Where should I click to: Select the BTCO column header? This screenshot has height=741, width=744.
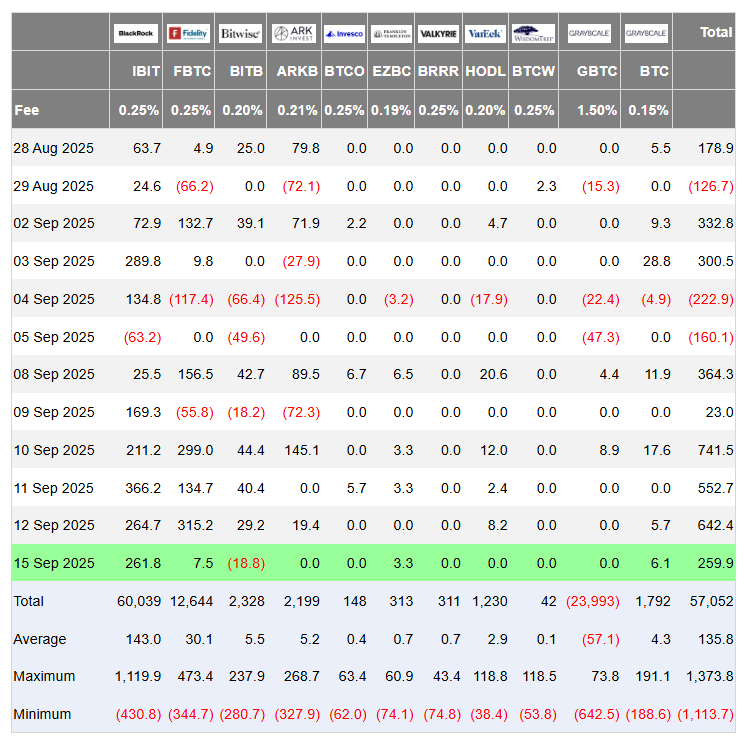point(344,71)
